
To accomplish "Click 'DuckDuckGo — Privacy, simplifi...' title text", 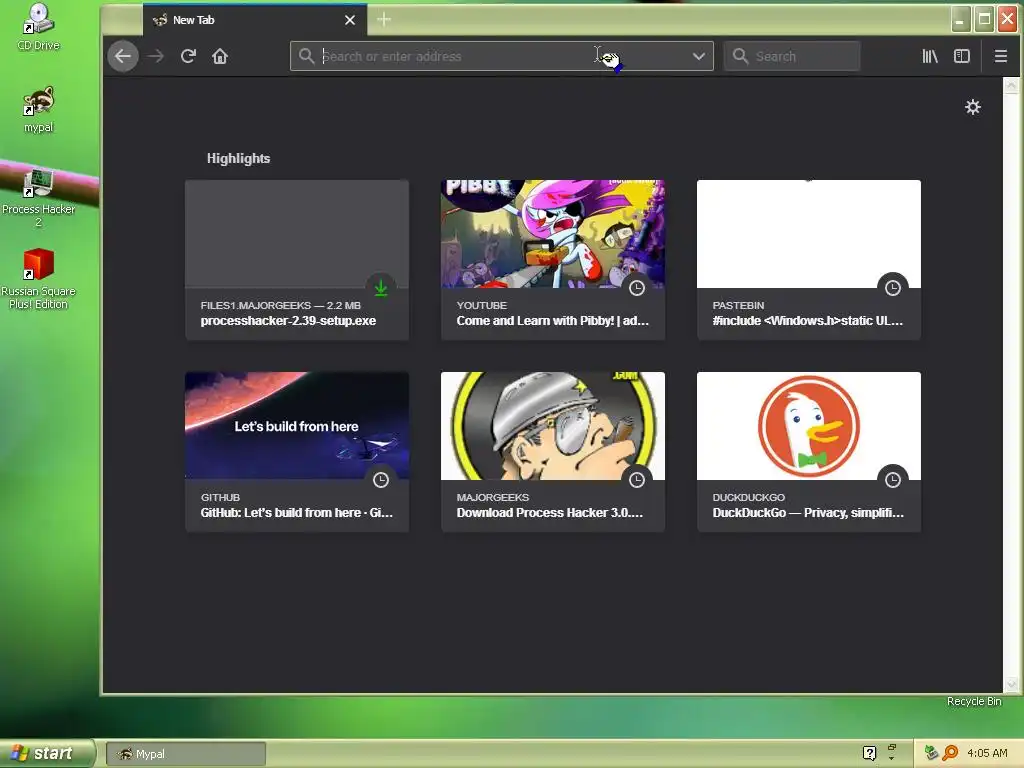I will tap(808, 513).
